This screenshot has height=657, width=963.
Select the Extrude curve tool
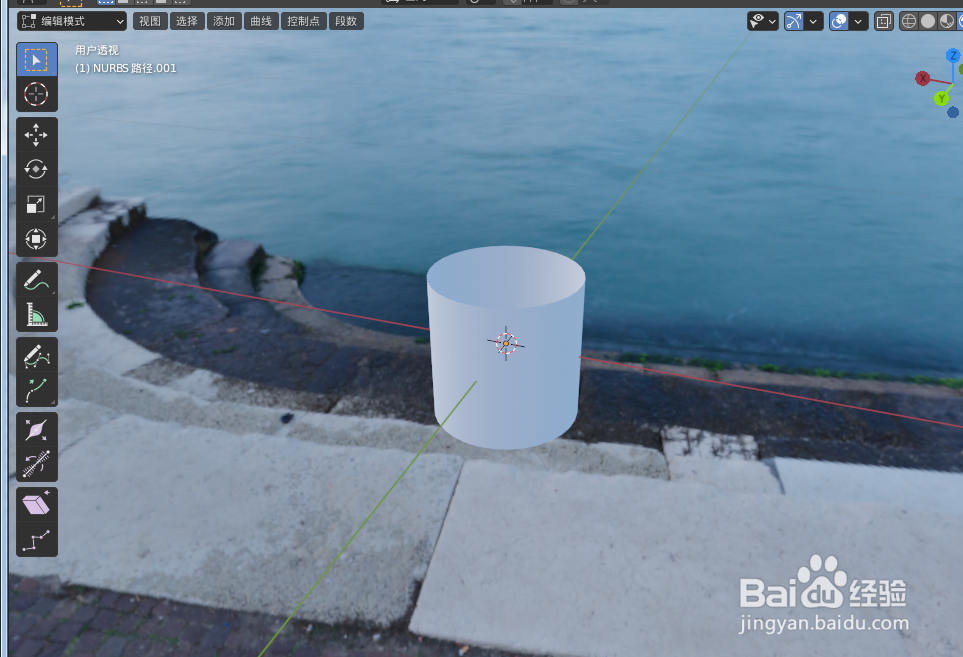point(36,390)
